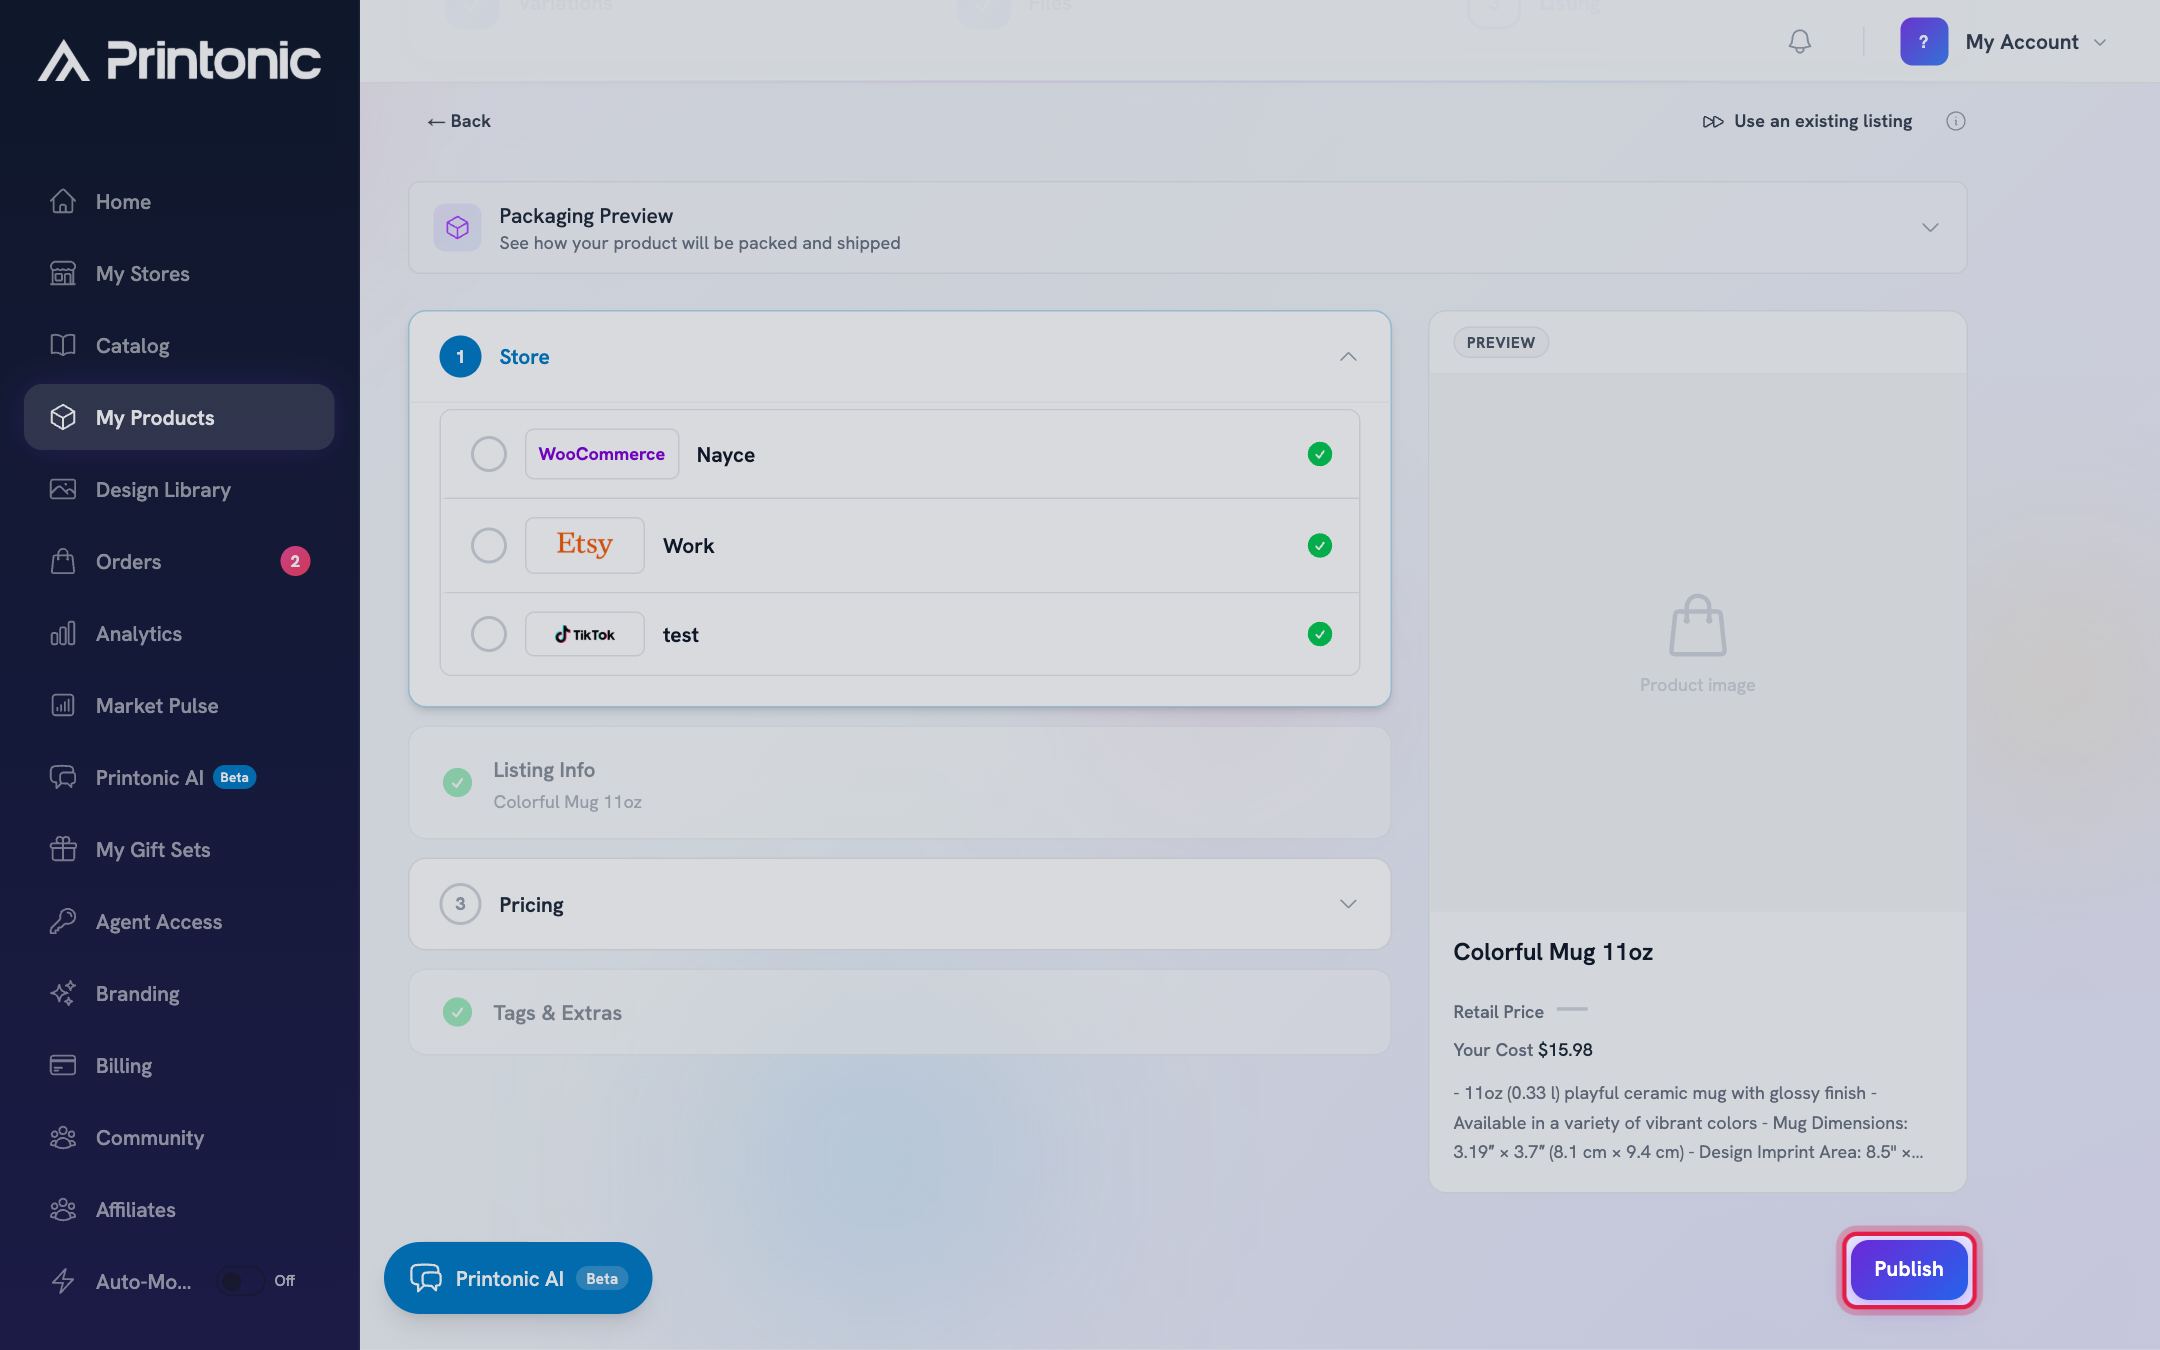Image resolution: width=2160 pixels, height=1350 pixels.
Task: Open the notifications bell
Action: tap(1799, 42)
